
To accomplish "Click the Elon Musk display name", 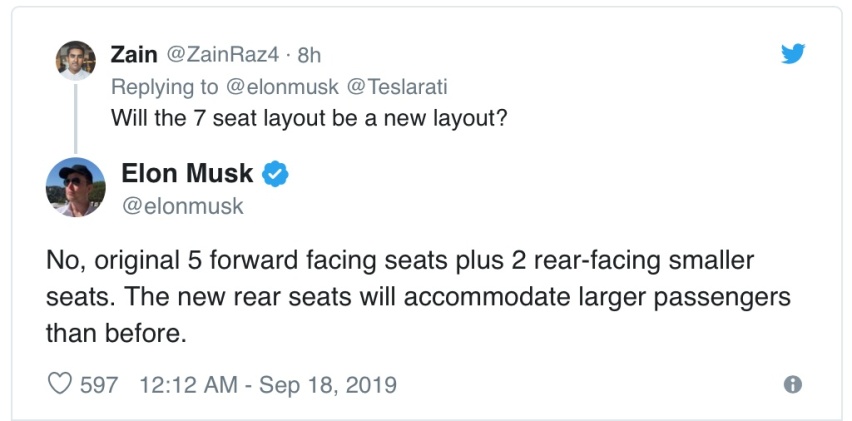I will (187, 173).
